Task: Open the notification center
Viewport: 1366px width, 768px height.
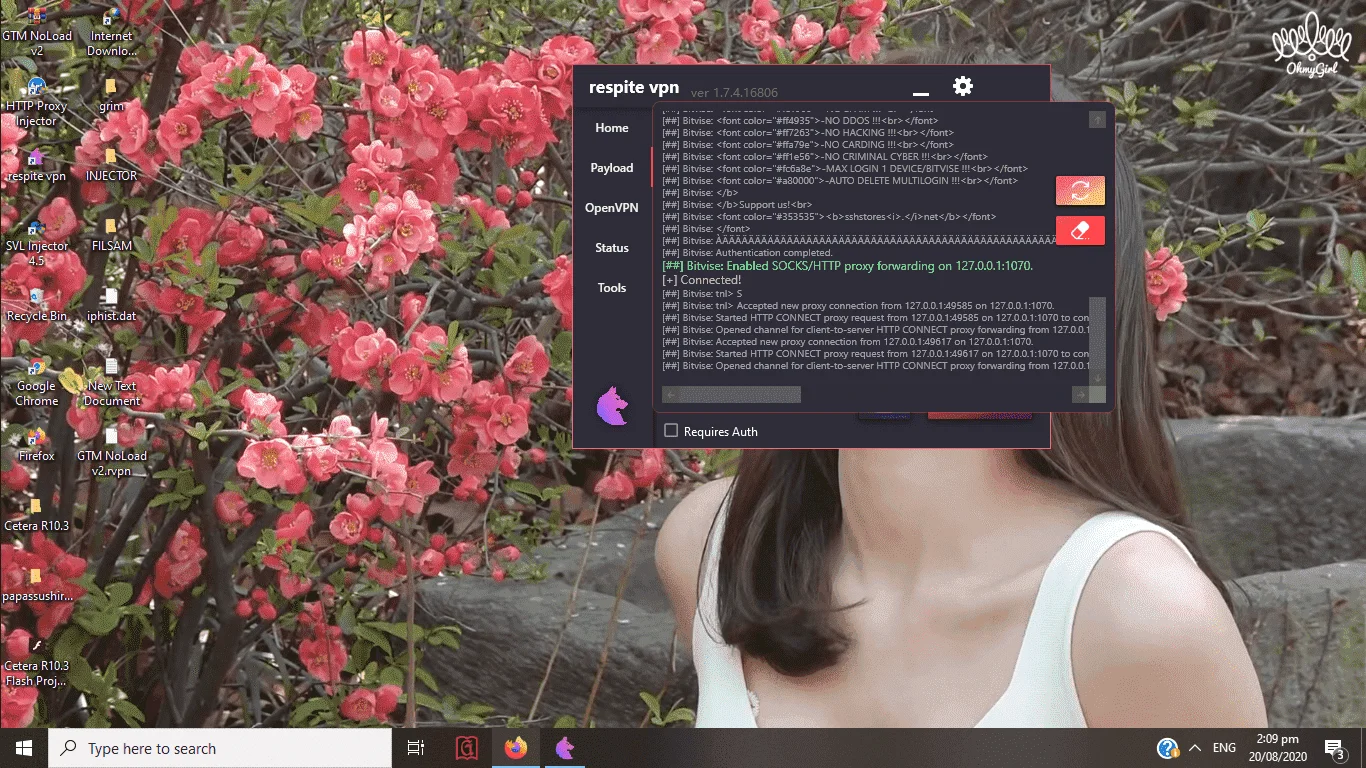Action: (x=1334, y=748)
